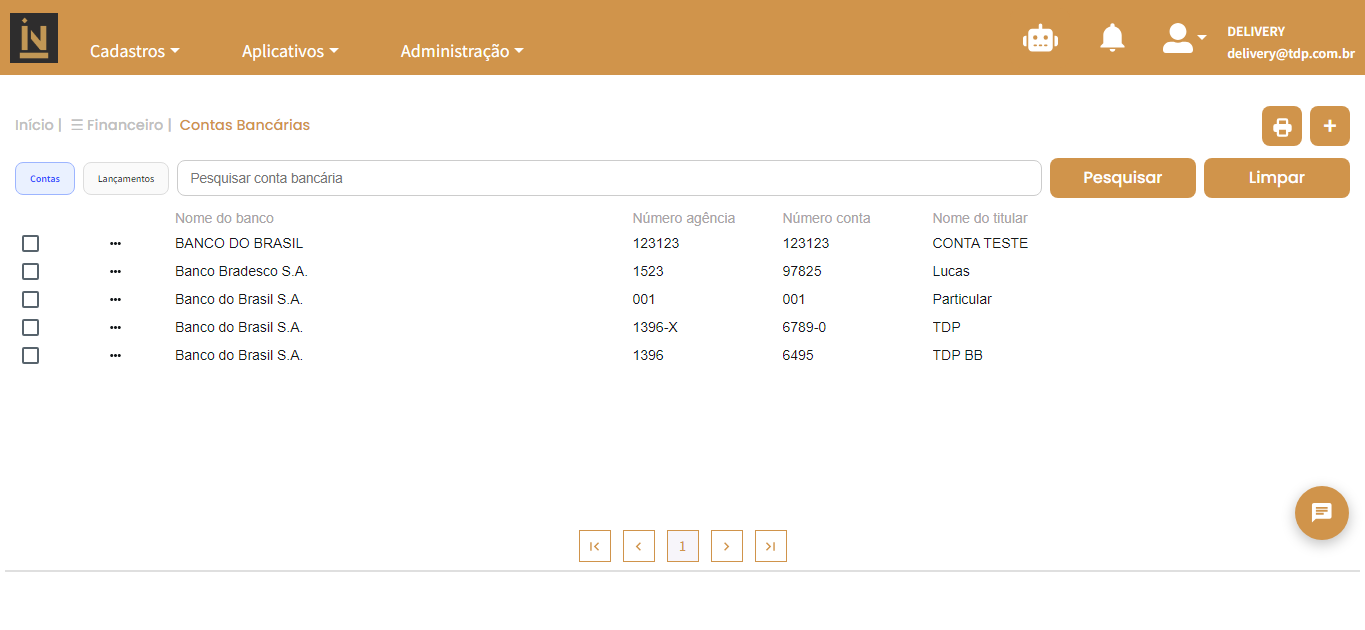
Task: Click the IN logo icon
Action: coord(34,38)
